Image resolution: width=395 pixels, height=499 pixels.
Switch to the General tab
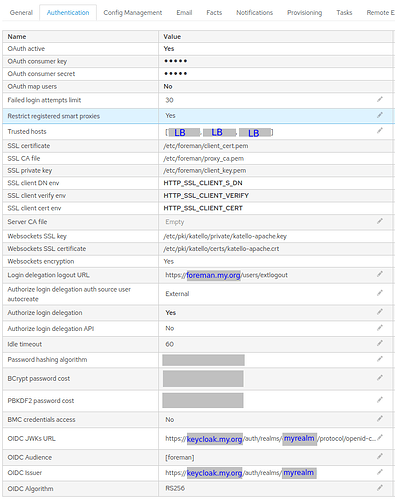pyautogui.click(x=21, y=13)
